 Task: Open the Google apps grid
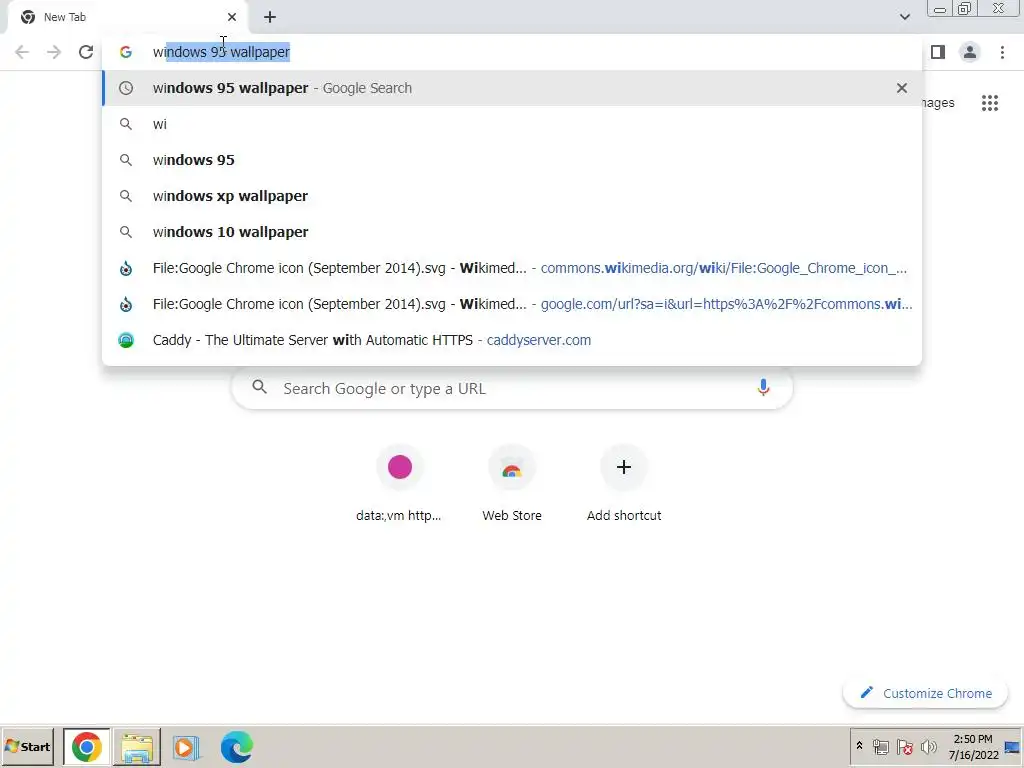(x=990, y=103)
